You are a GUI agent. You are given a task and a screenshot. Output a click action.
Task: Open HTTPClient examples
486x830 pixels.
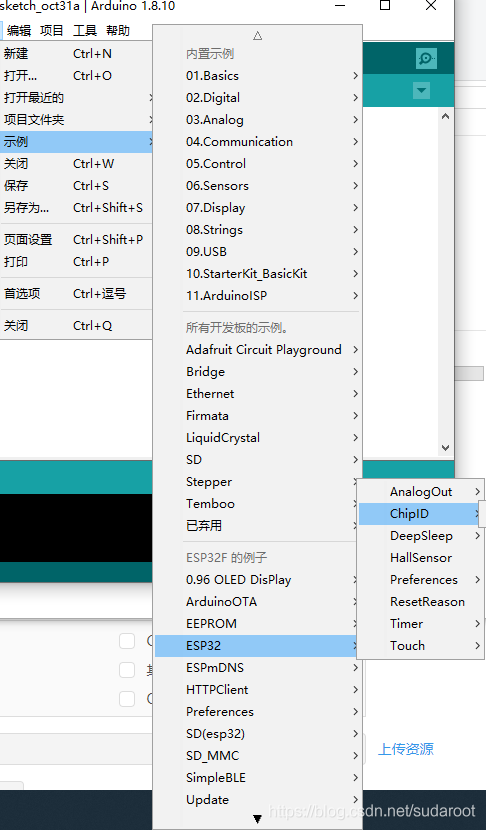258,690
